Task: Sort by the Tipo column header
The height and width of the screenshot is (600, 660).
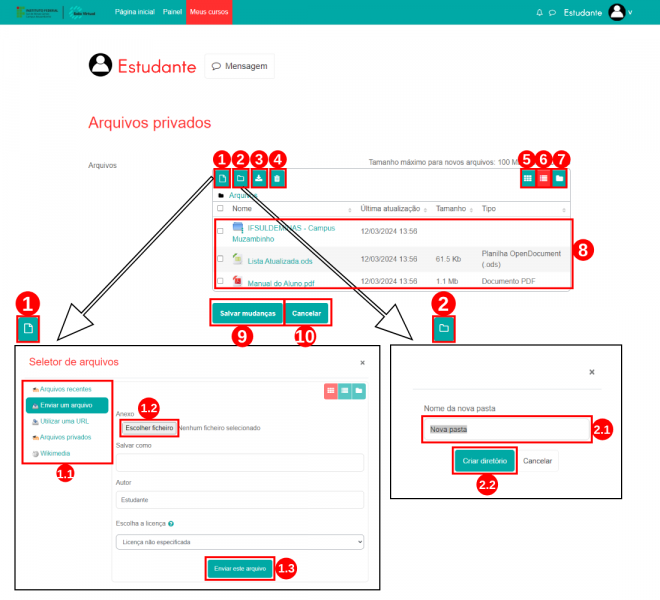Action: [489, 208]
